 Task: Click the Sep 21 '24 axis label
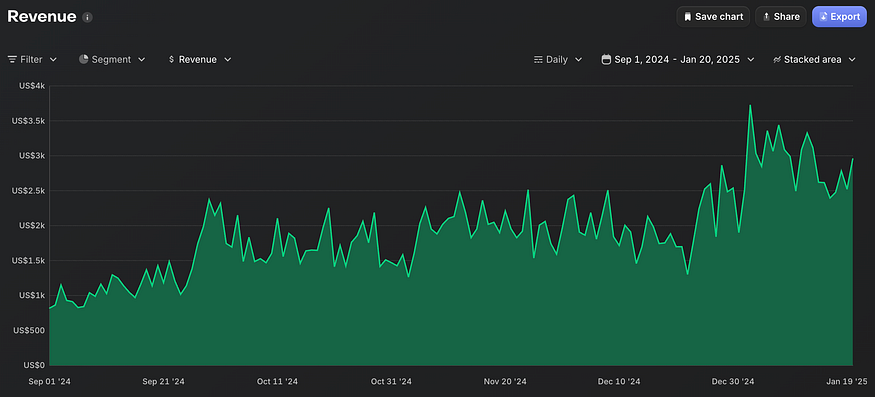(x=164, y=381)
